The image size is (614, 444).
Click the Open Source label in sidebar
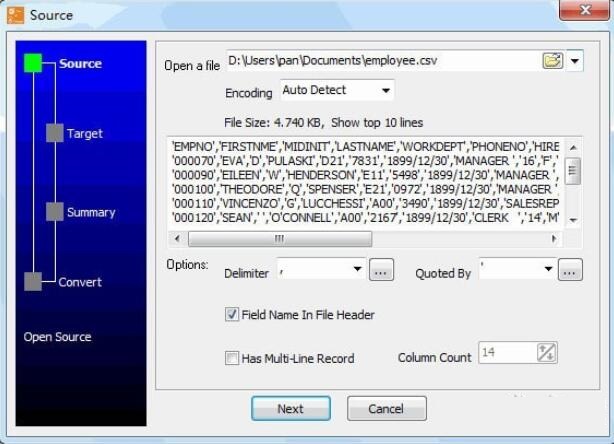(57, 337)
